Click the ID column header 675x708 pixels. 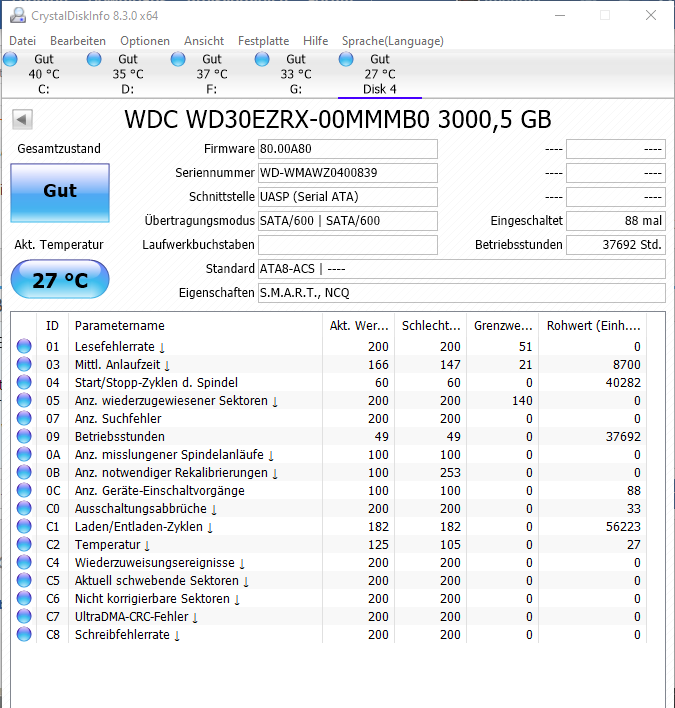pos(52,326)
